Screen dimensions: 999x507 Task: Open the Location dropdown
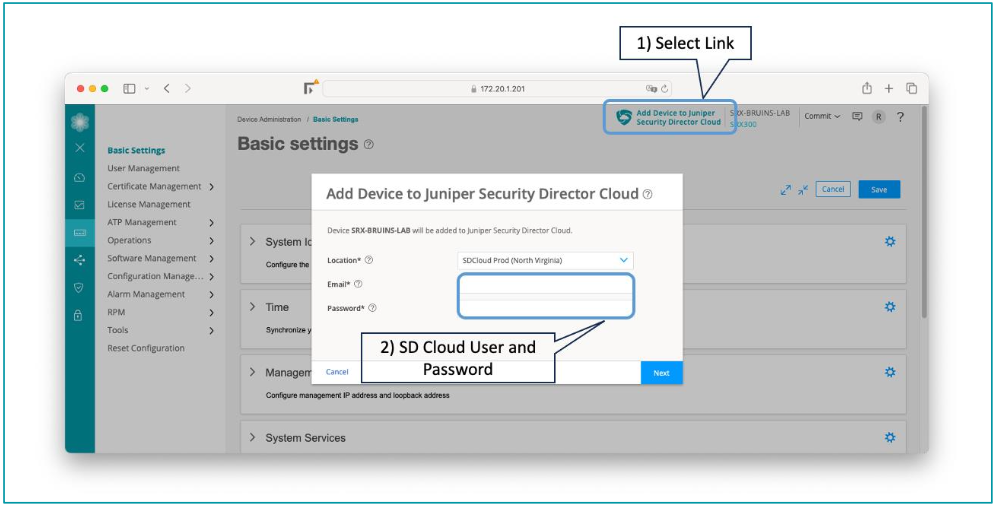tap(545, 260)
